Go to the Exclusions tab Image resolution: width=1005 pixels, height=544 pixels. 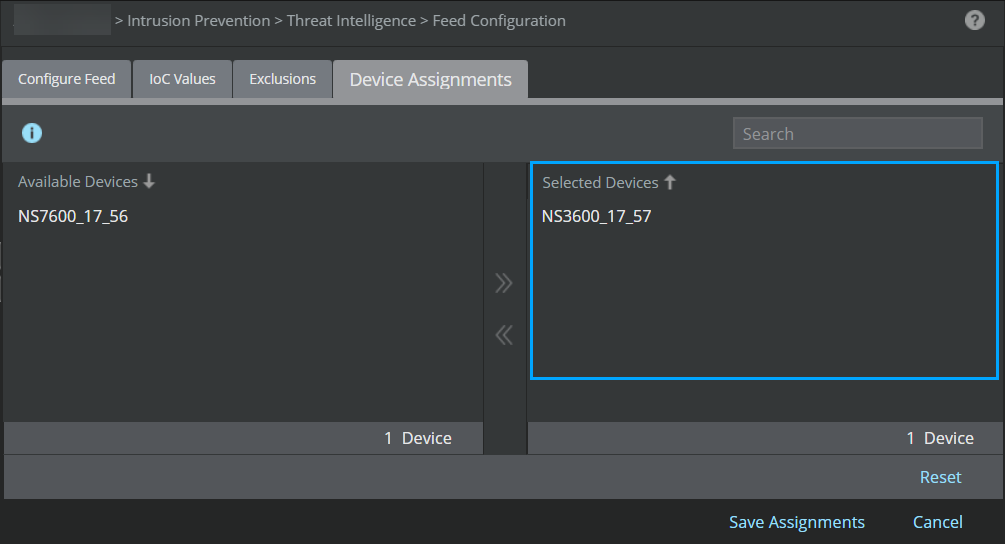[x=283, y=79]
